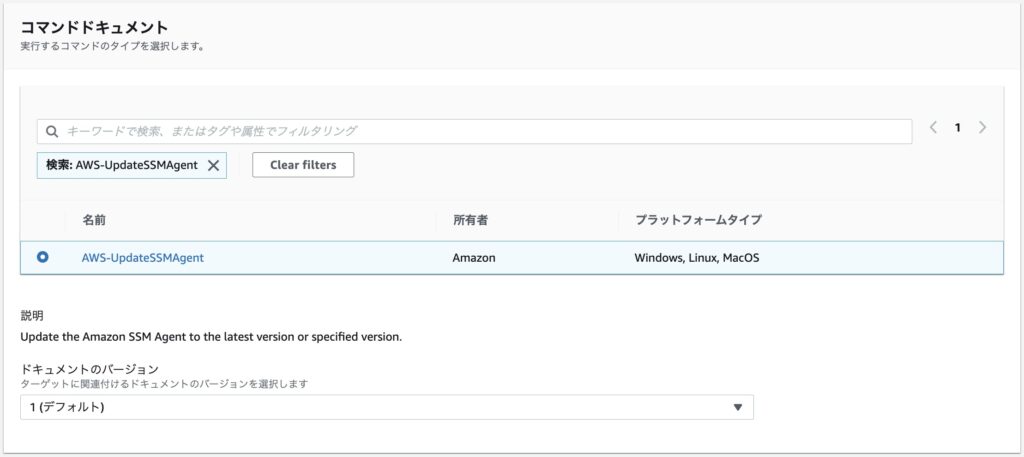The width and height of the screenshot is (1024, 457).
Task: Click the コマンドドキュメント heading
Action: [x=95, y=27]
